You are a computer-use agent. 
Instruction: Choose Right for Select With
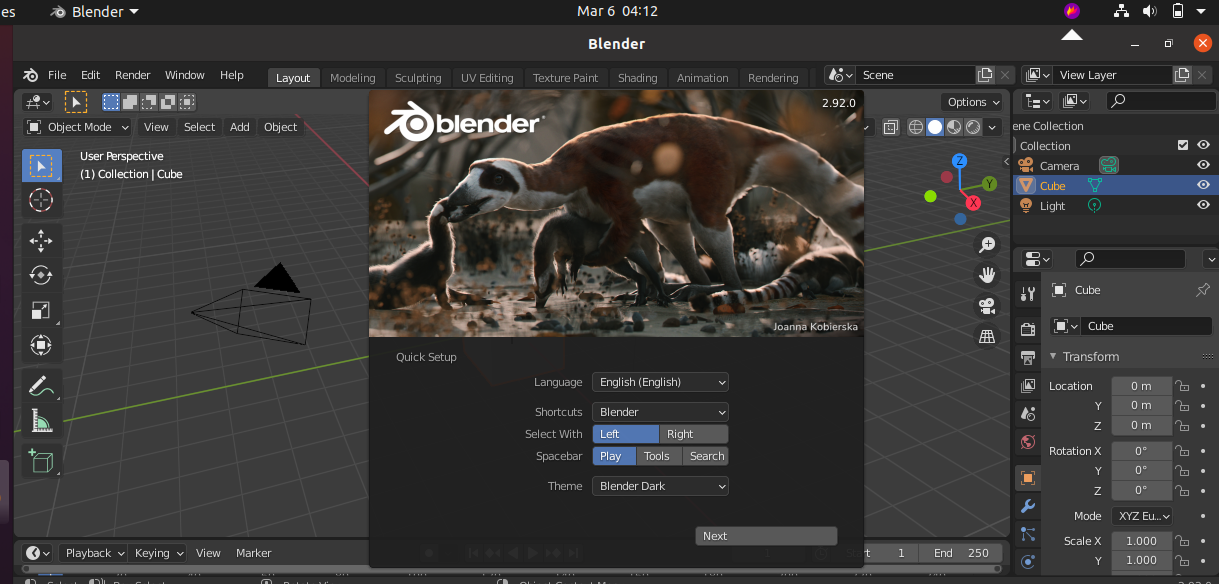pos(694,434)
